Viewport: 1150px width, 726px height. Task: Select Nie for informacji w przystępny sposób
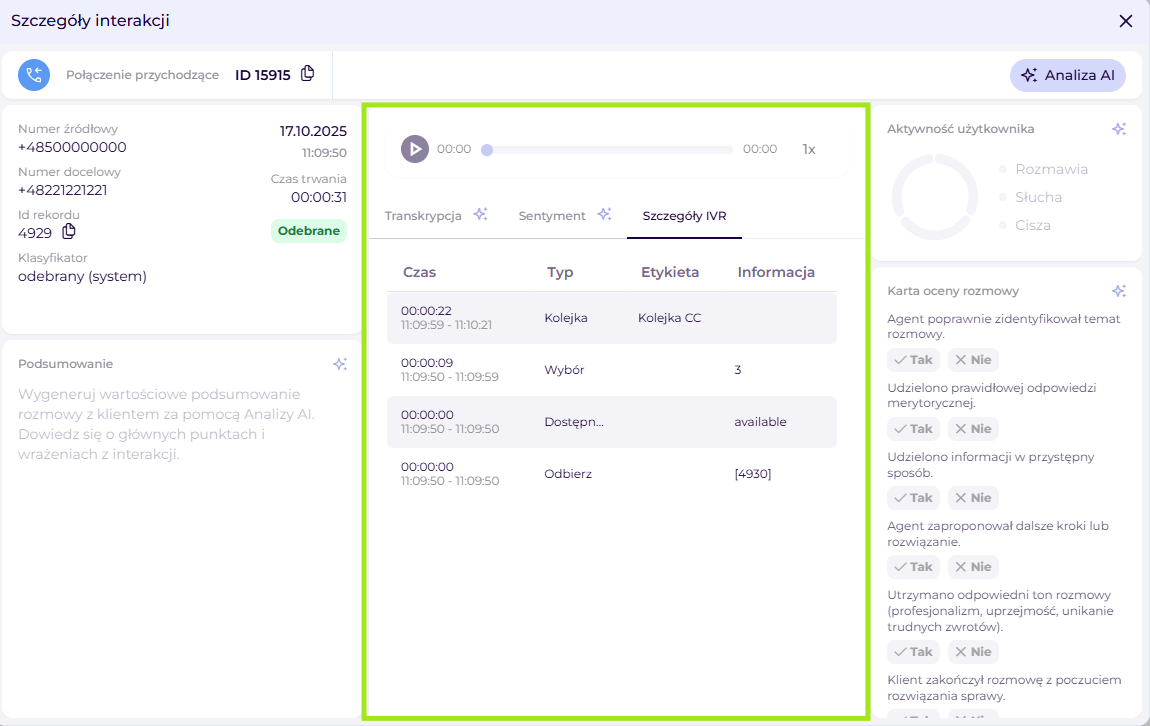click(x=973, y=498)
